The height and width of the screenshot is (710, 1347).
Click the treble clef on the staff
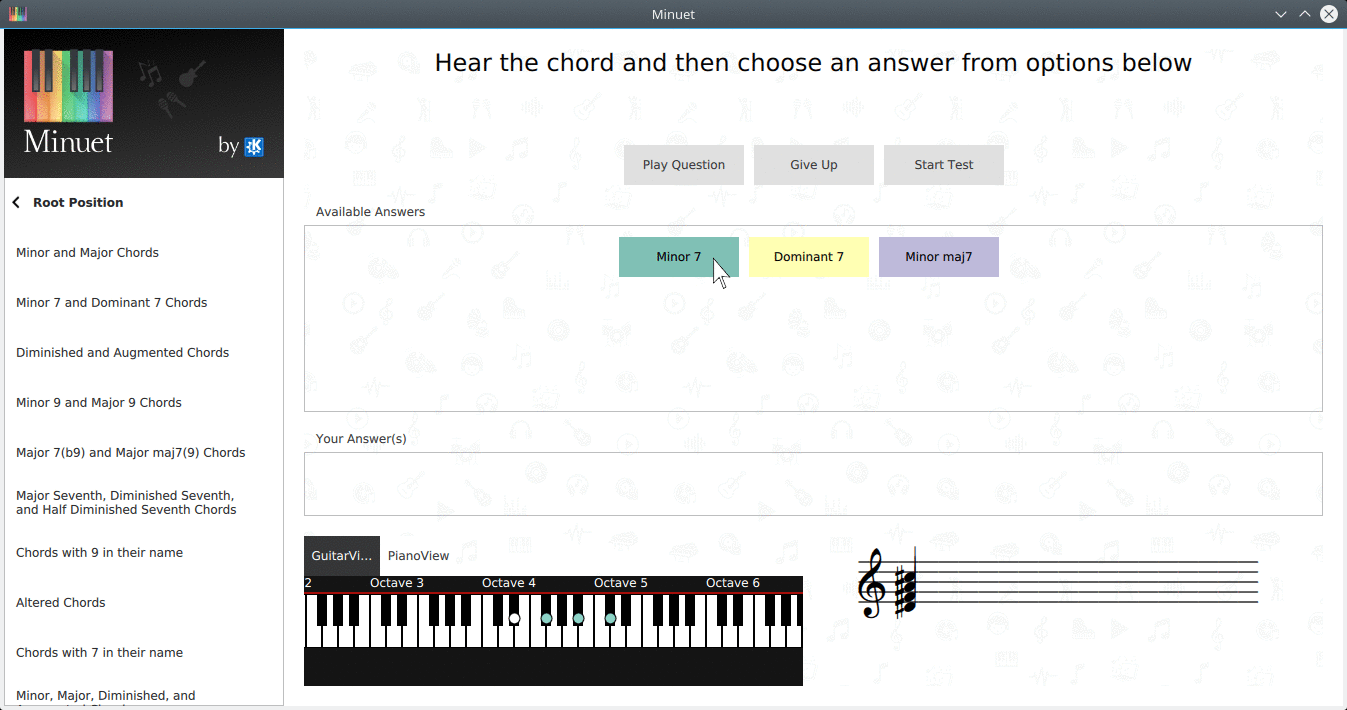(871, 585)
